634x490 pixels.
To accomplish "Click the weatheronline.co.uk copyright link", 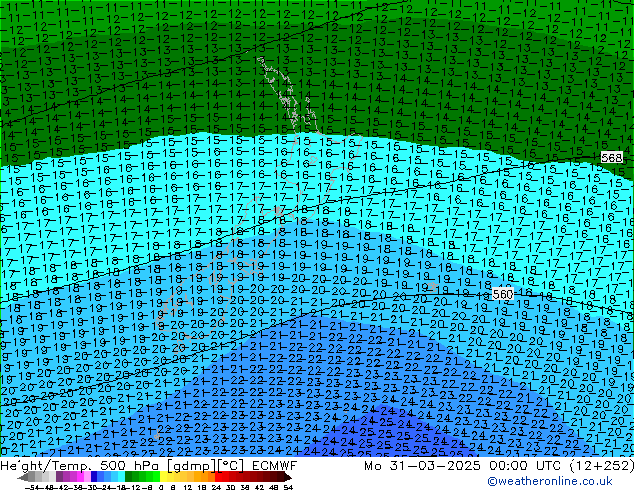I will pyautogui.click(x=550, y=481).
